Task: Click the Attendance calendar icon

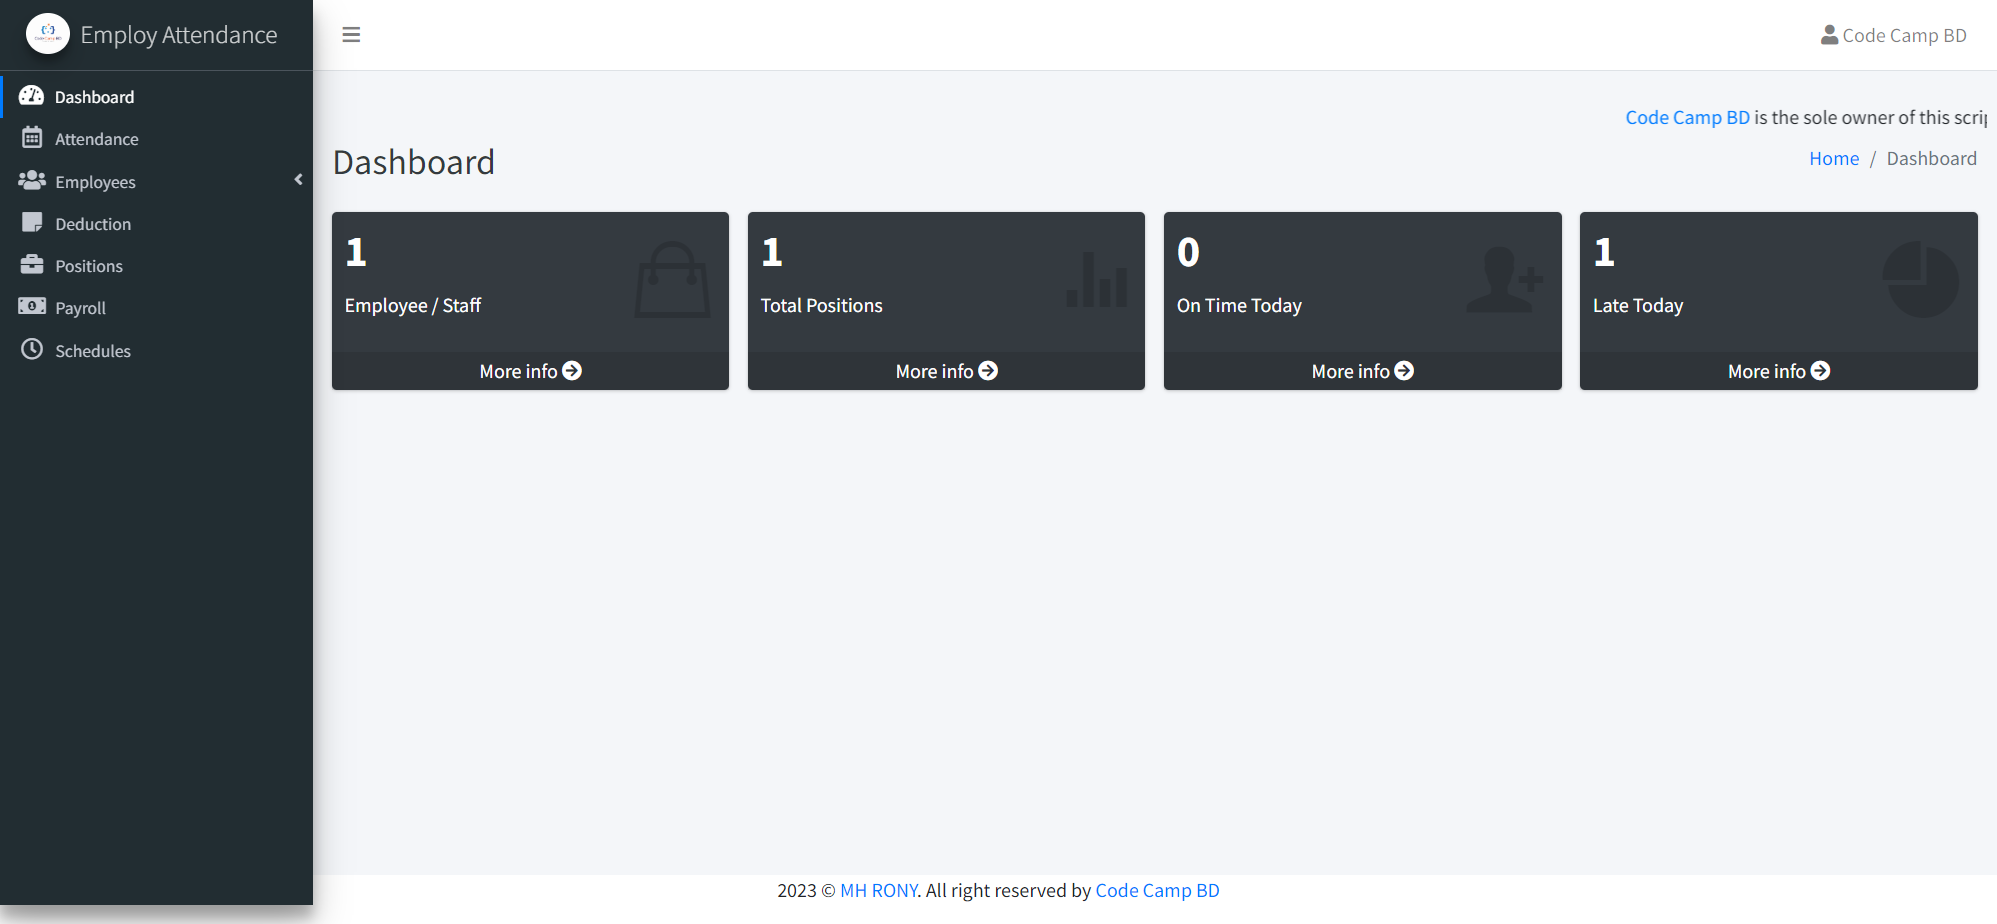Action: pyautogui.click(x=31, y=138)
